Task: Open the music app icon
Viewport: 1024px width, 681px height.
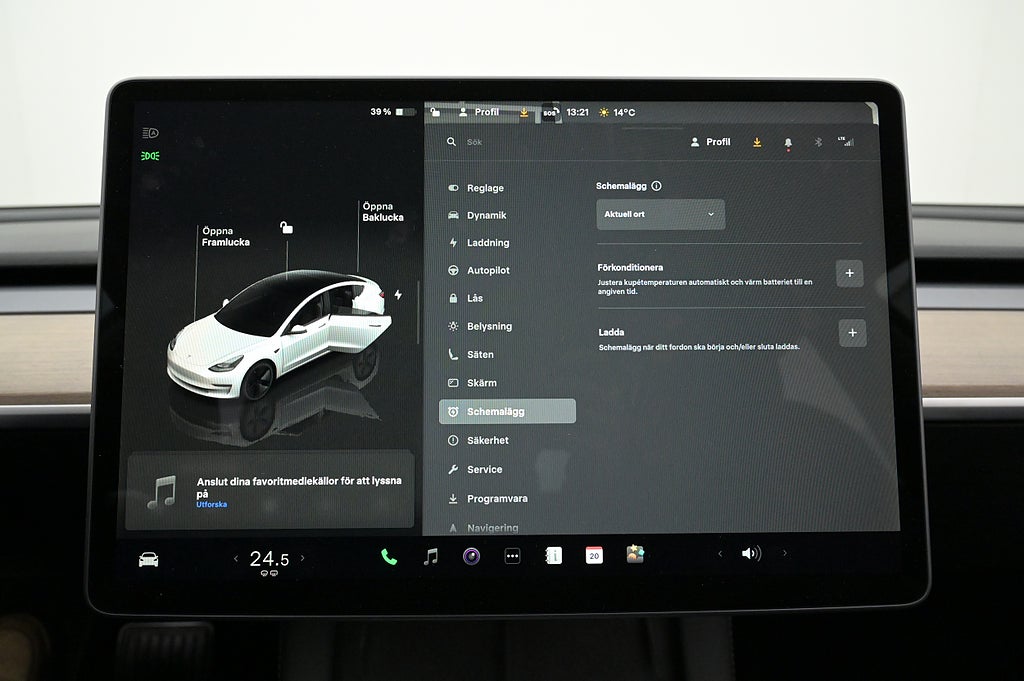Action: click(430, 557)
